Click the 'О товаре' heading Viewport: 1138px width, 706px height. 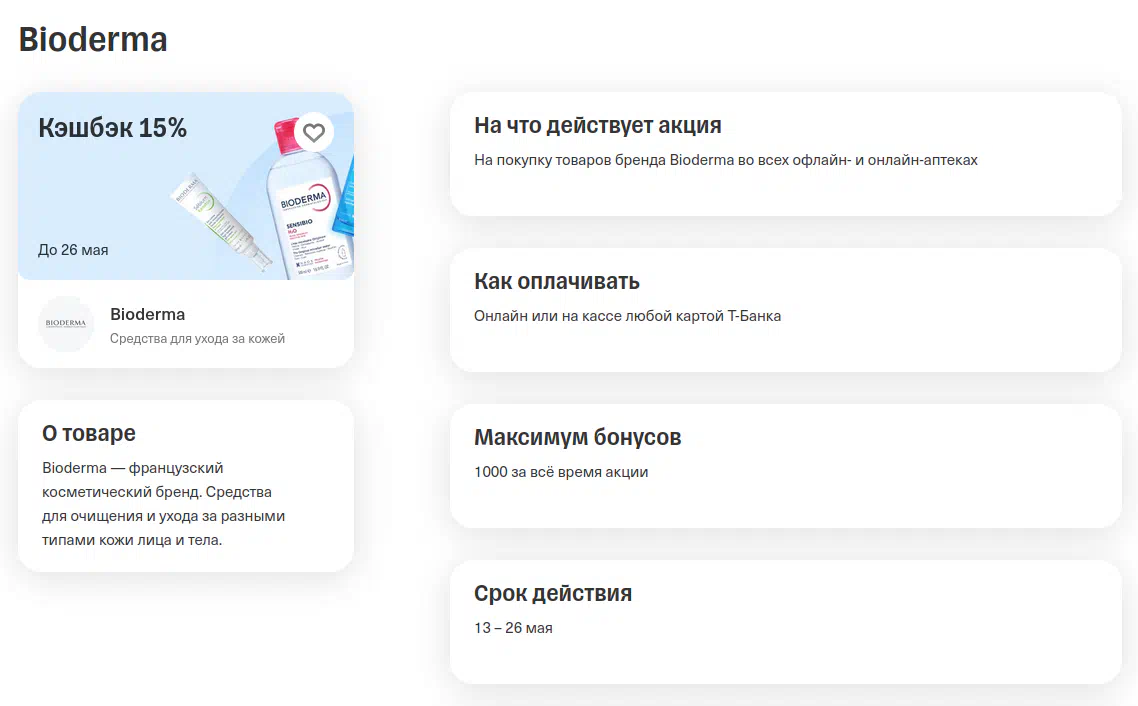tap(89, 433)
